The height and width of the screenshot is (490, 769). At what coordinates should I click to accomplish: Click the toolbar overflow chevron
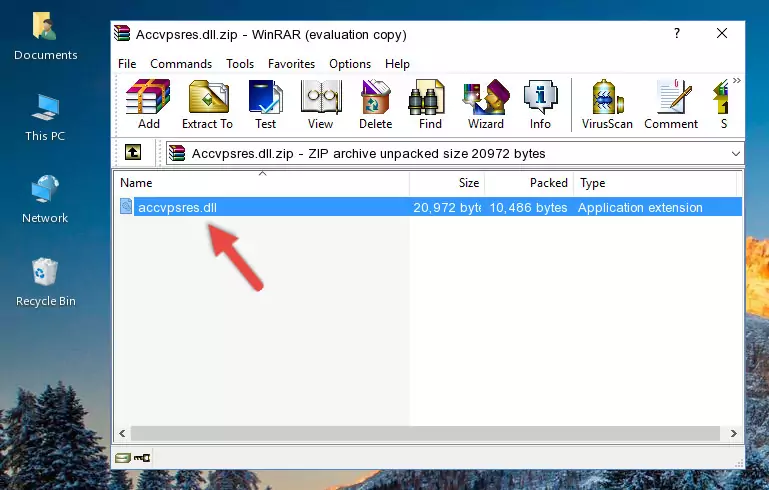click(x=737, y=80)
